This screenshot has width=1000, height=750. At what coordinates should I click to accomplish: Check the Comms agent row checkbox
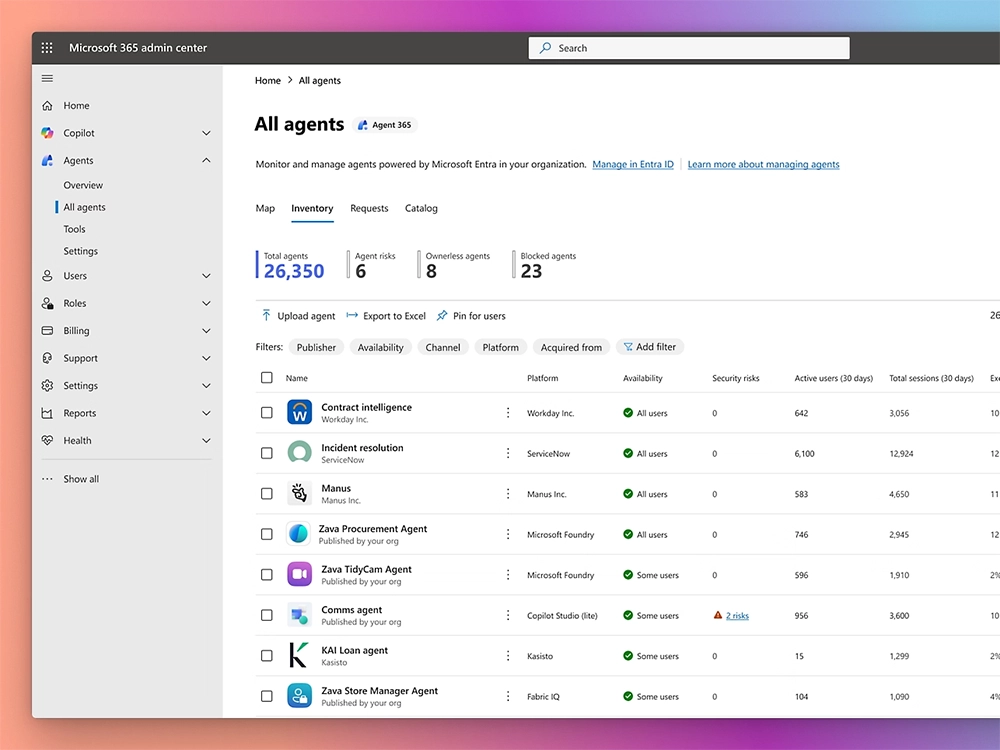[x=267, y=615]
